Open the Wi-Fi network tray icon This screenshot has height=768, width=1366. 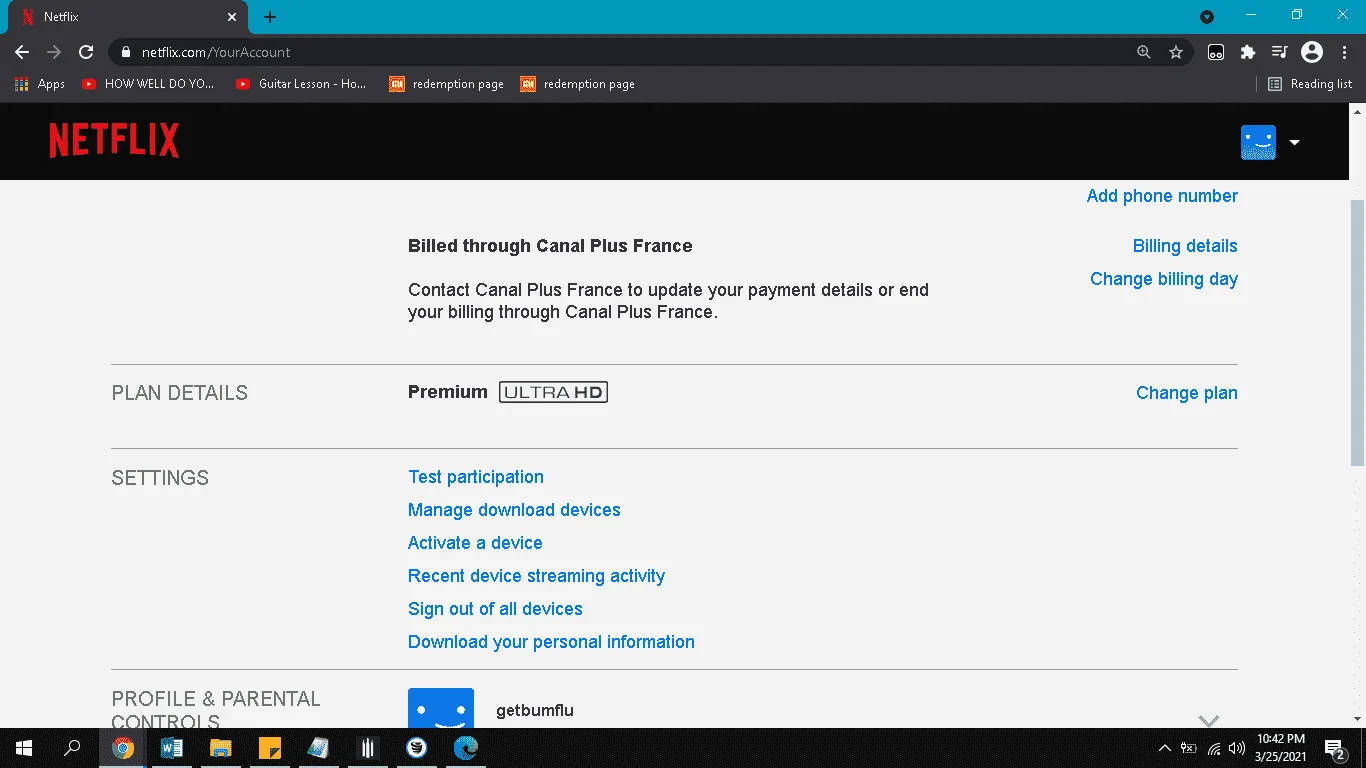point(1214,748)
